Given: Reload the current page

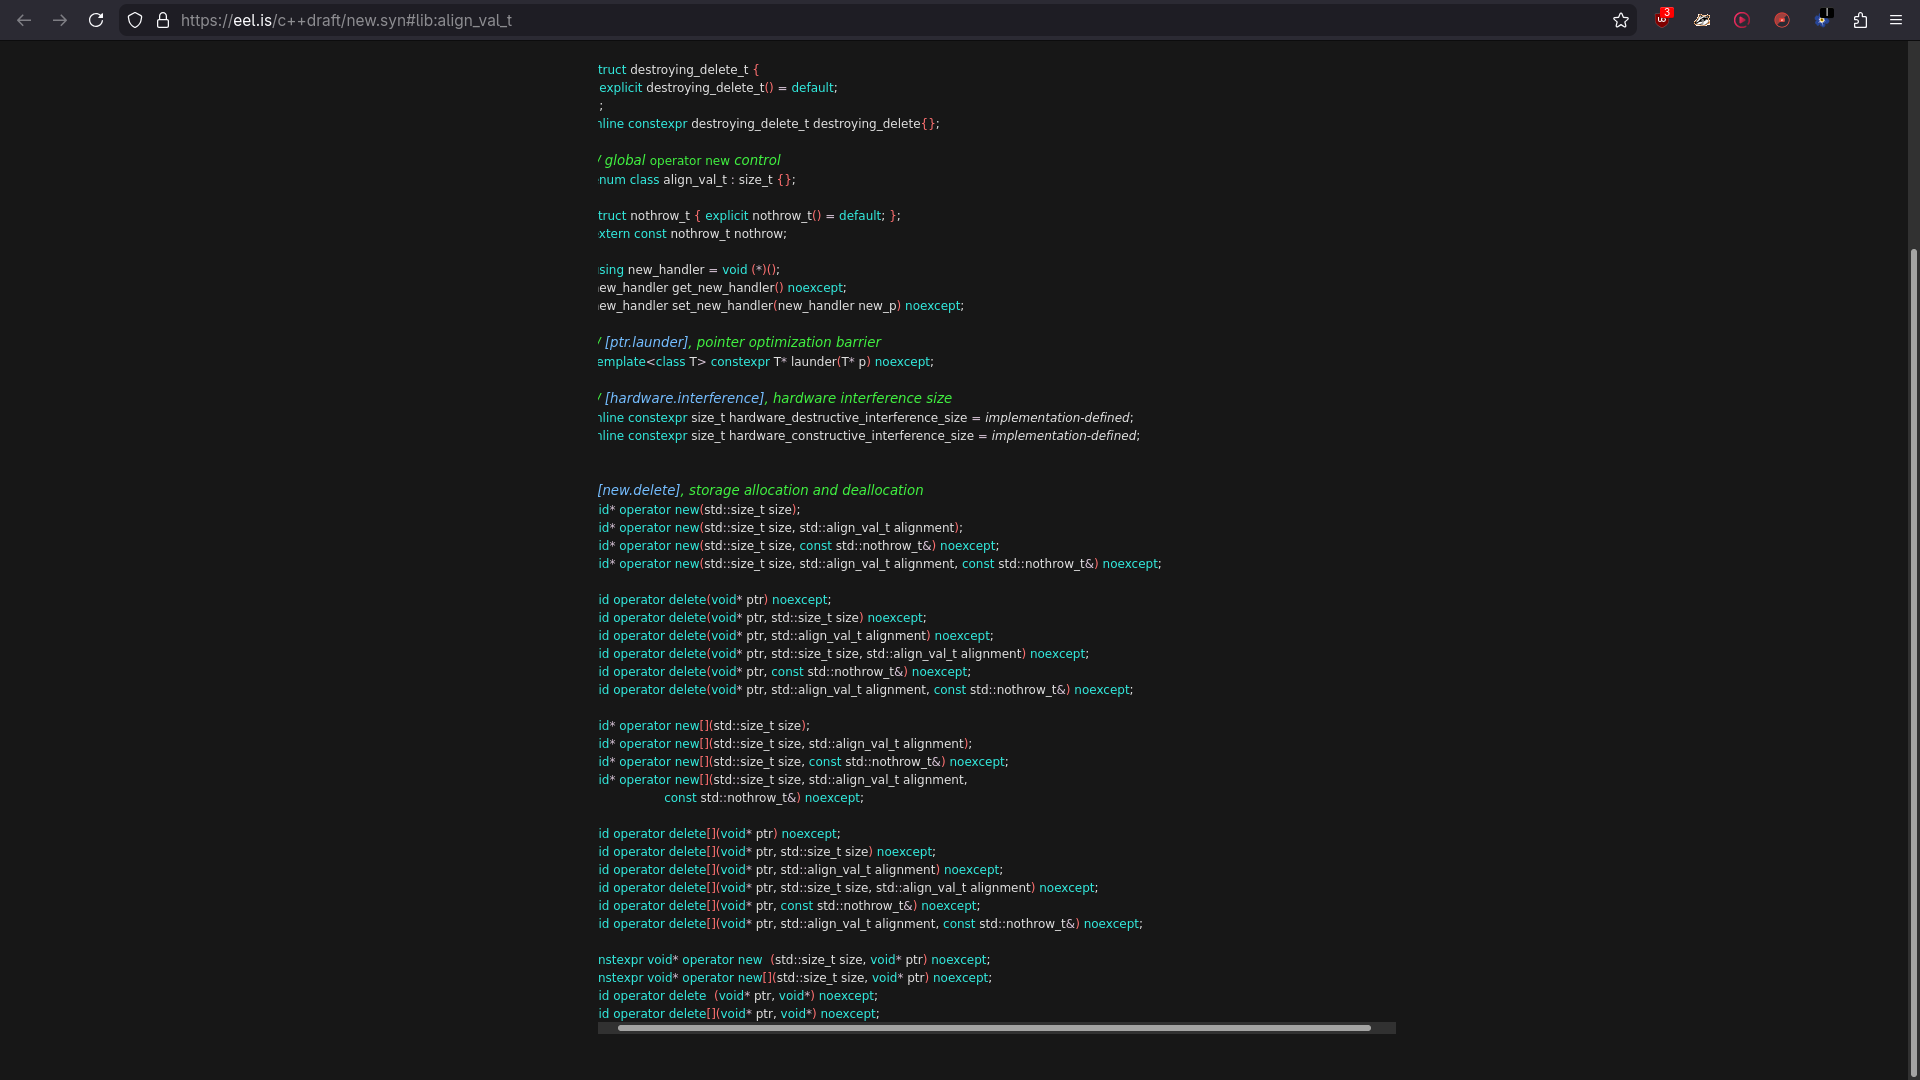Looking at the screenshot, I should [96, 20].
